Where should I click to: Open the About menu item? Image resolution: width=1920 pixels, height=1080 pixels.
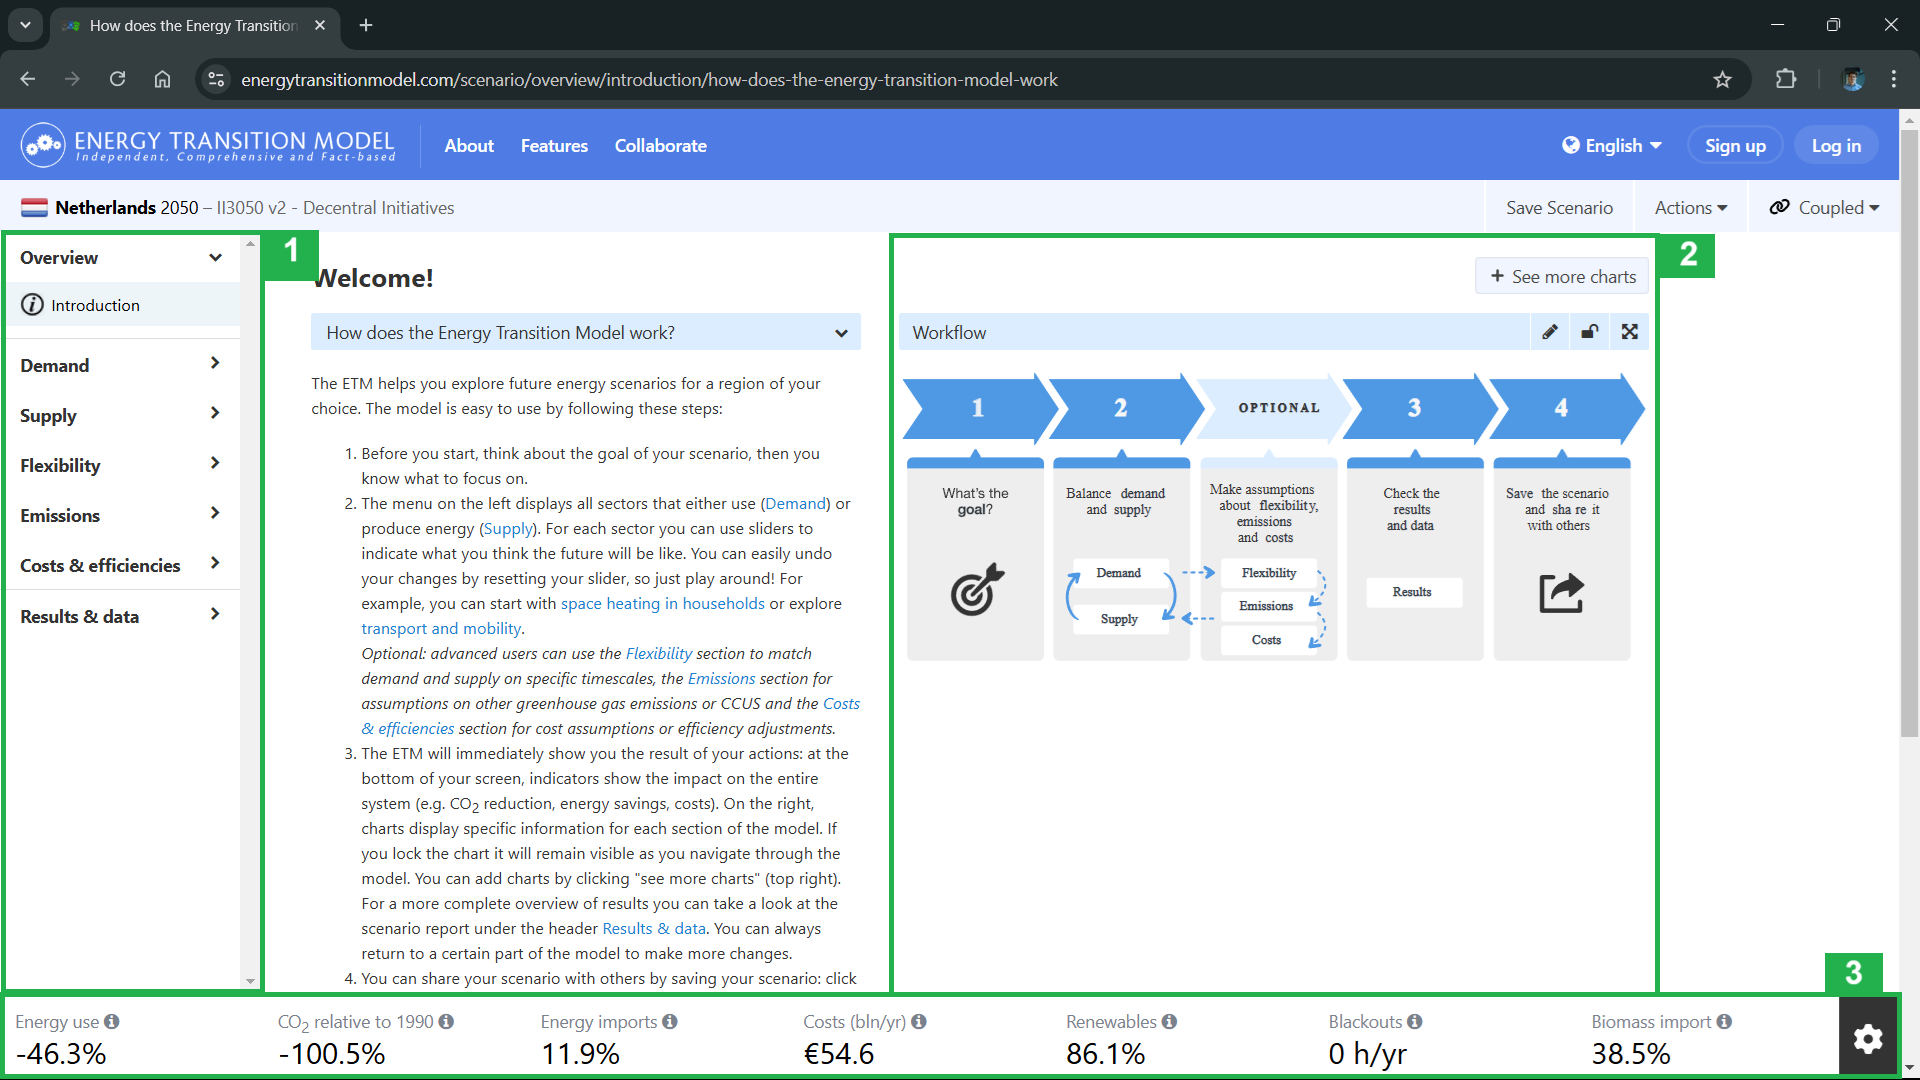[x=469, y=145]
